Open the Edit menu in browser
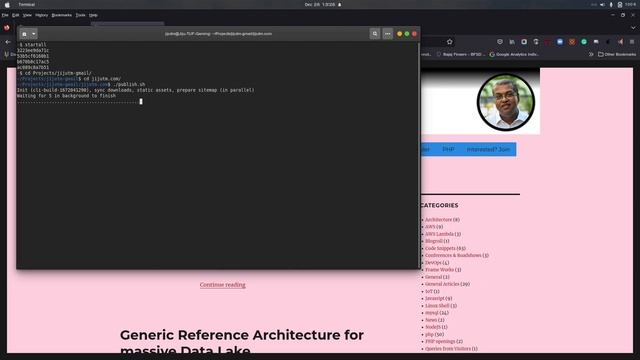This screenshot has width=640, height=360. pos(16,15)
